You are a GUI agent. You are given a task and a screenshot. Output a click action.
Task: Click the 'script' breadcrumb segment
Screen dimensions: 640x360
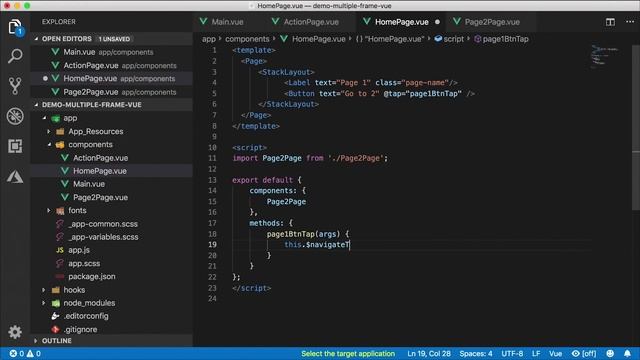pos(449,39)
